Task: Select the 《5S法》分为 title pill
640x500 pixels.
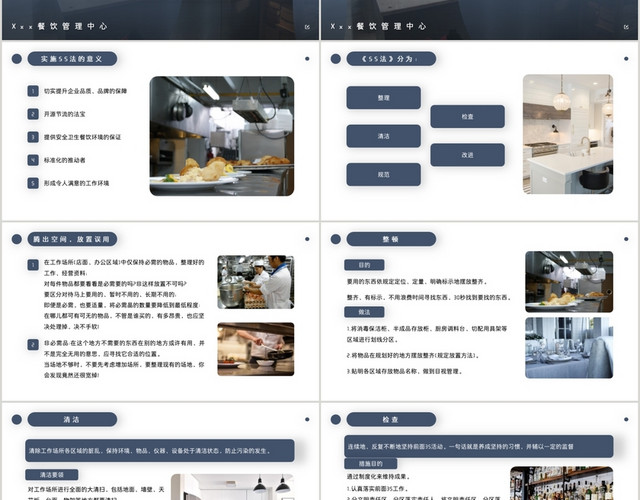Action: tap(391, 59)
